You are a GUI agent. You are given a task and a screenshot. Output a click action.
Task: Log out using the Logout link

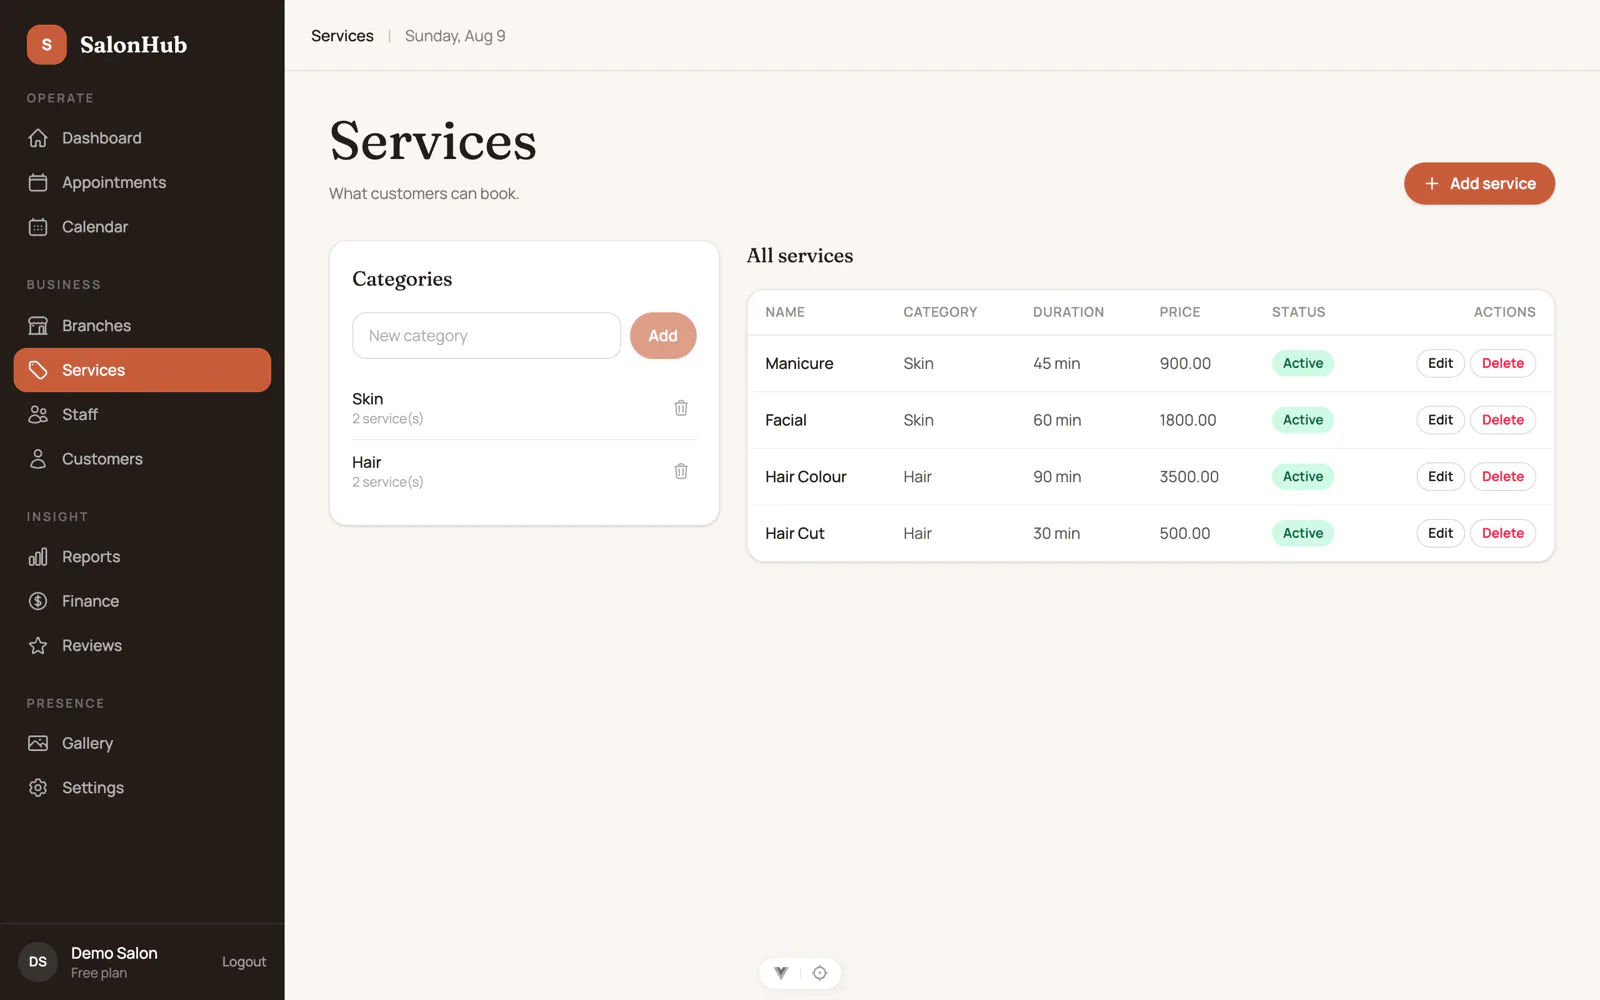pyautogui.click(x=244, y=962)
